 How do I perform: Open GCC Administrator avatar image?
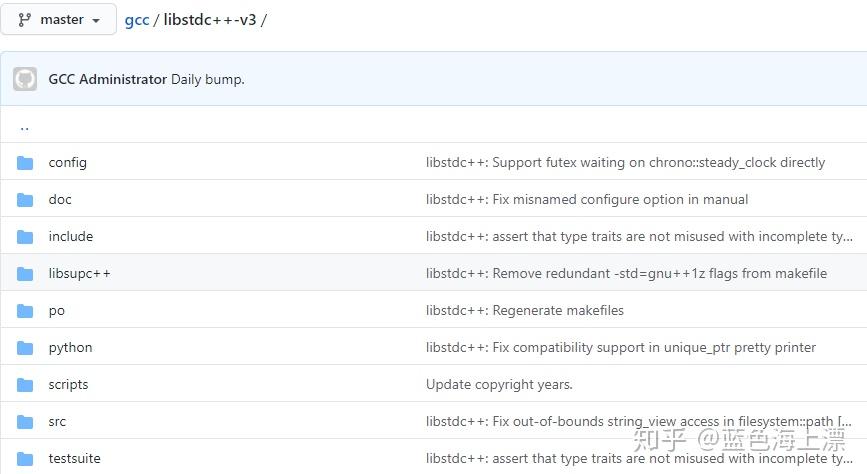point(25,79)
